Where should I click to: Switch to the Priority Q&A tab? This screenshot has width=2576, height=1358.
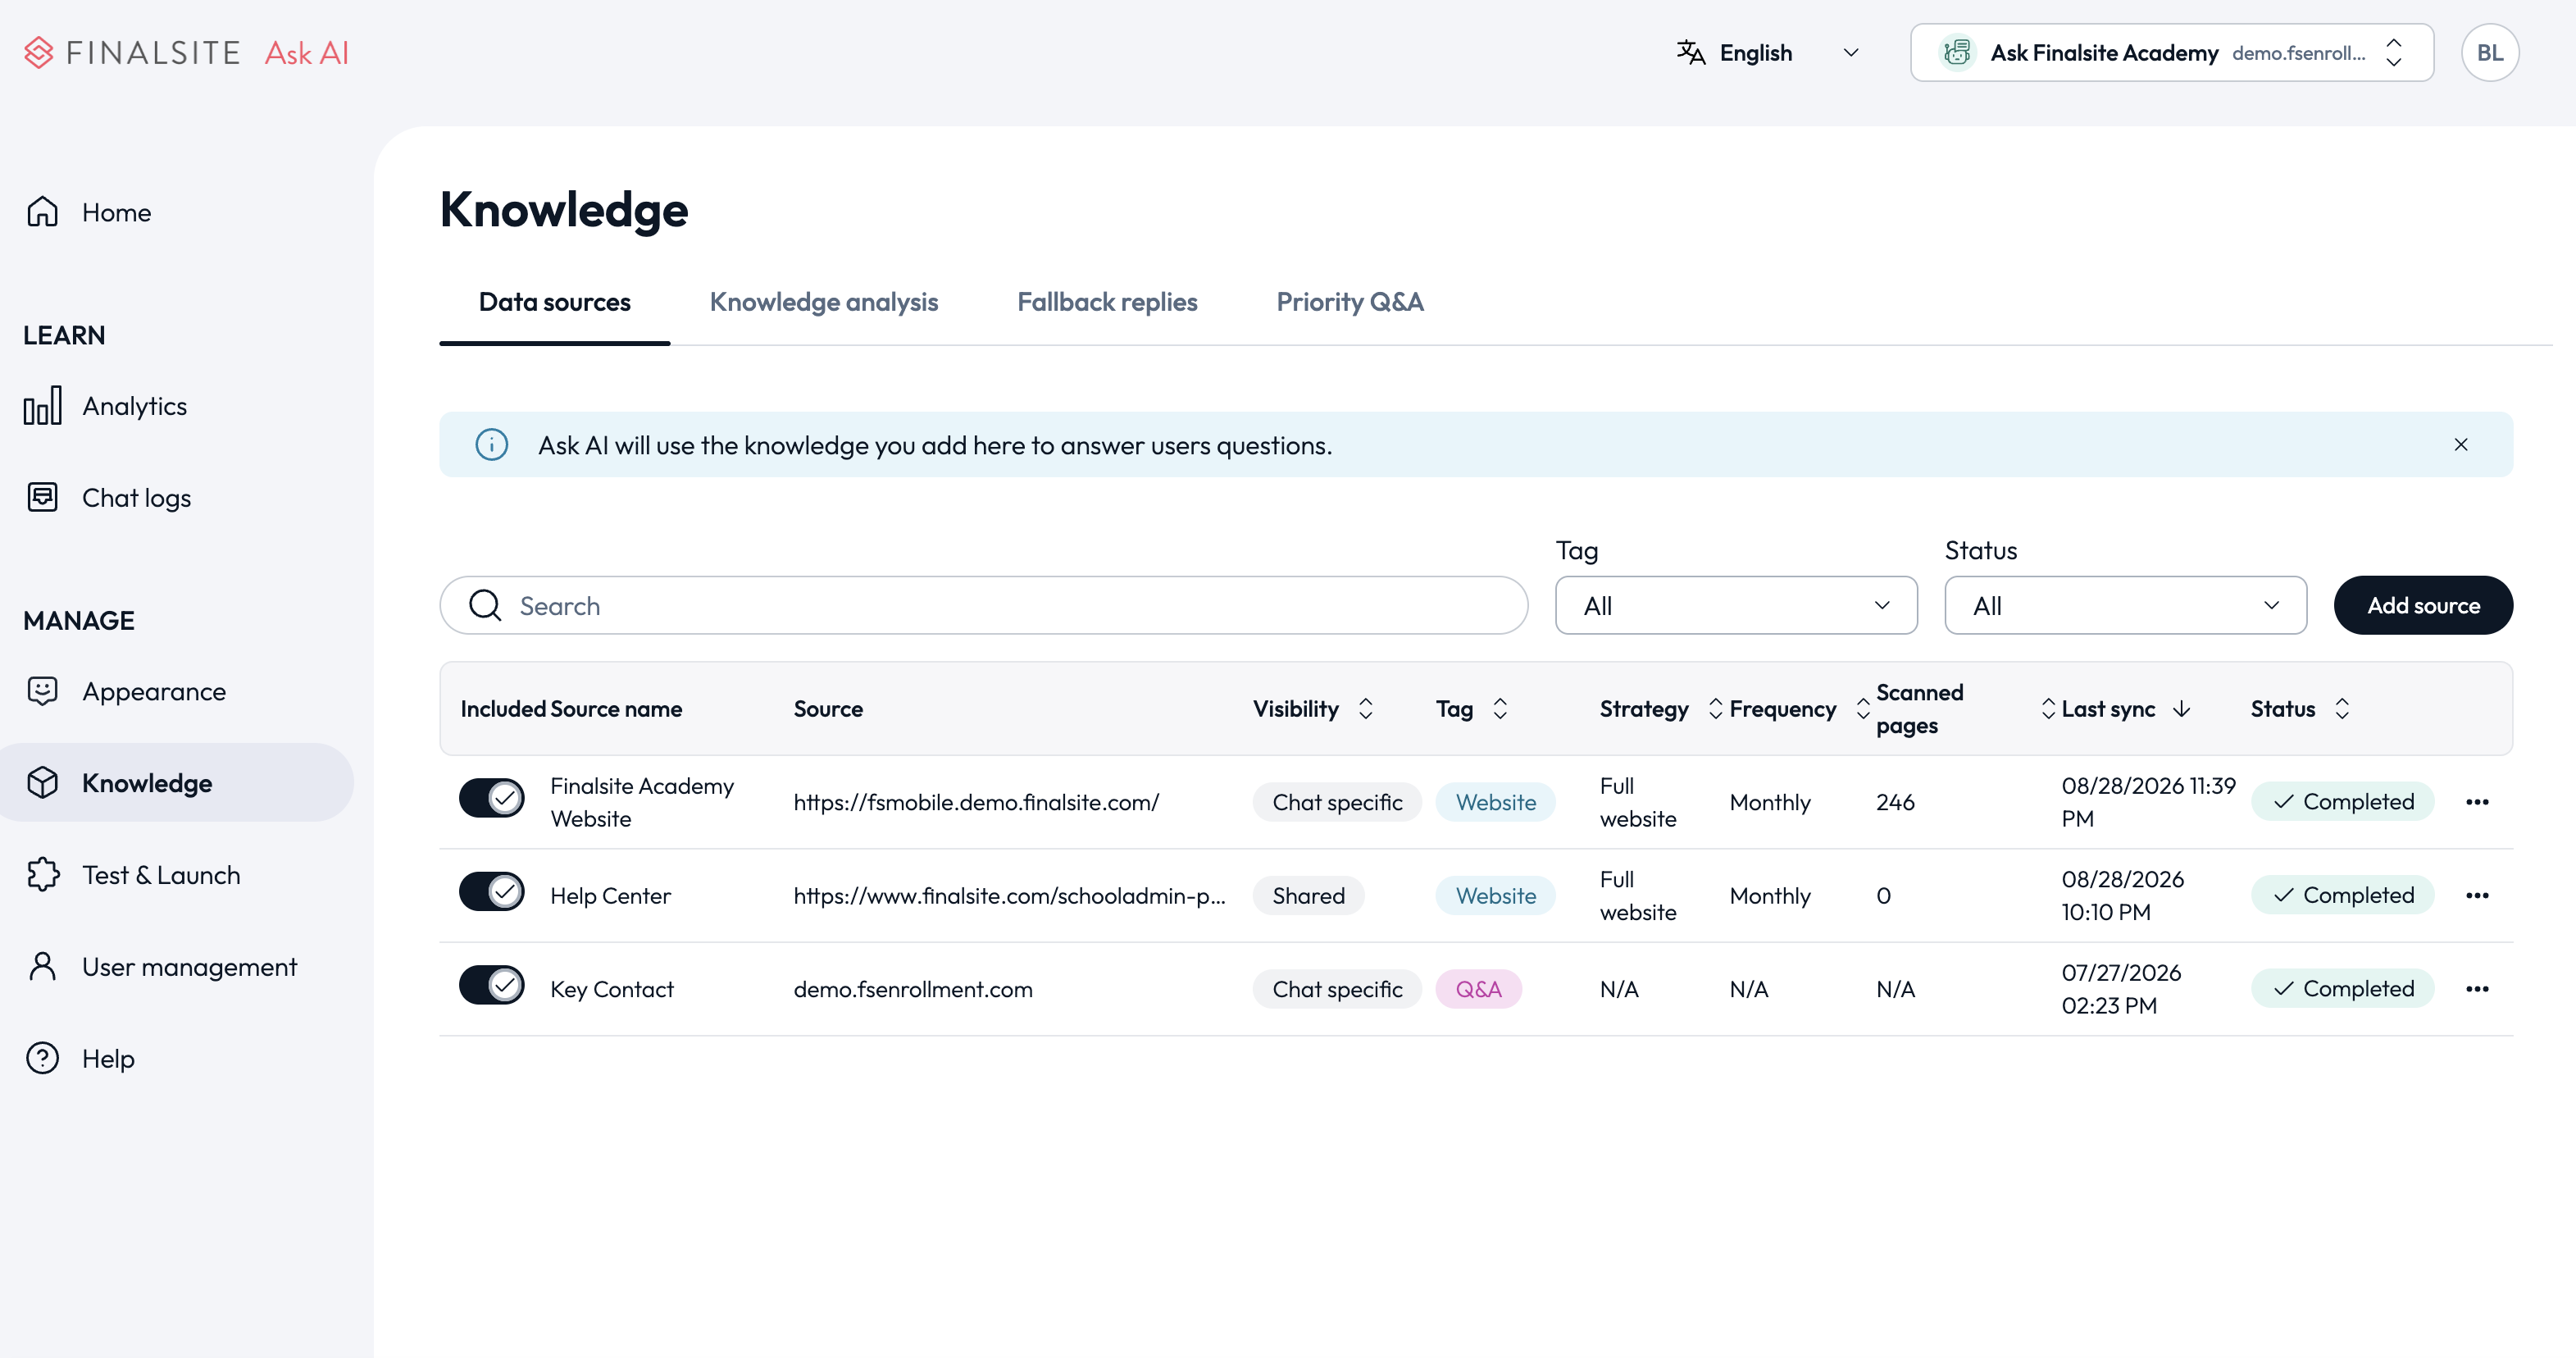[x=1350, y=302]
